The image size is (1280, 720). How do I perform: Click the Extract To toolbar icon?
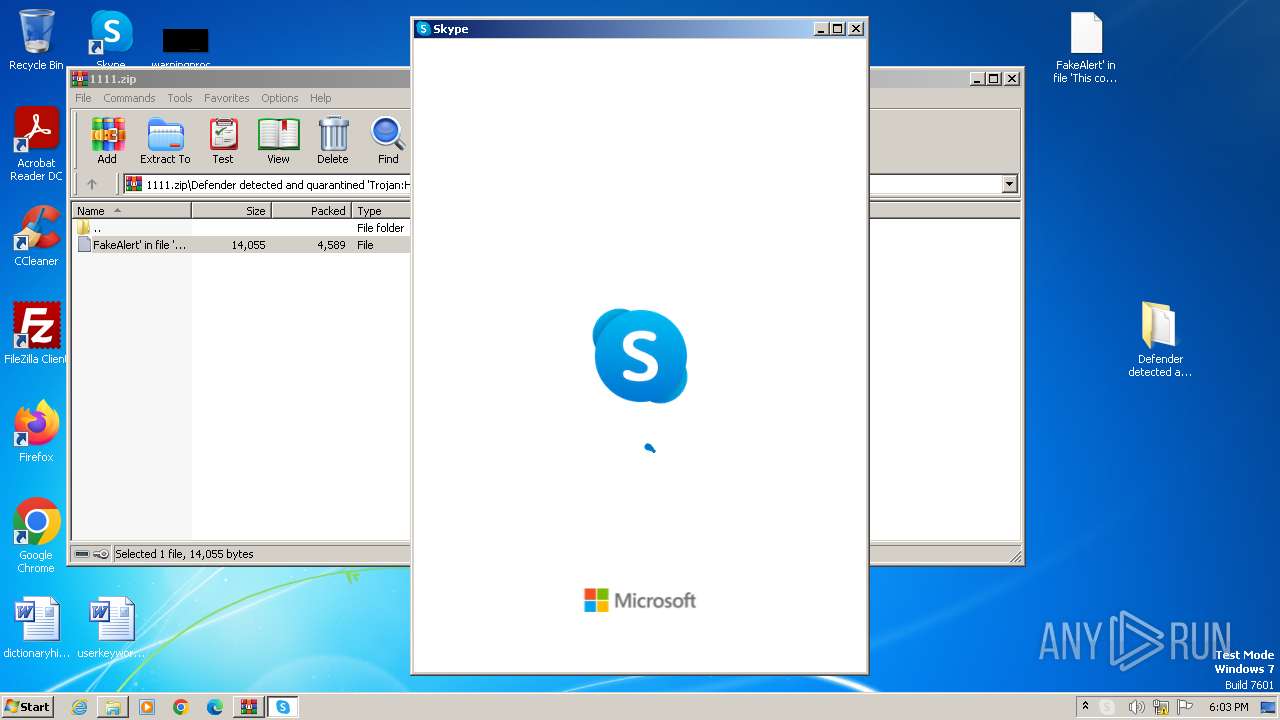pyautogui.click(x=165, y=141)
